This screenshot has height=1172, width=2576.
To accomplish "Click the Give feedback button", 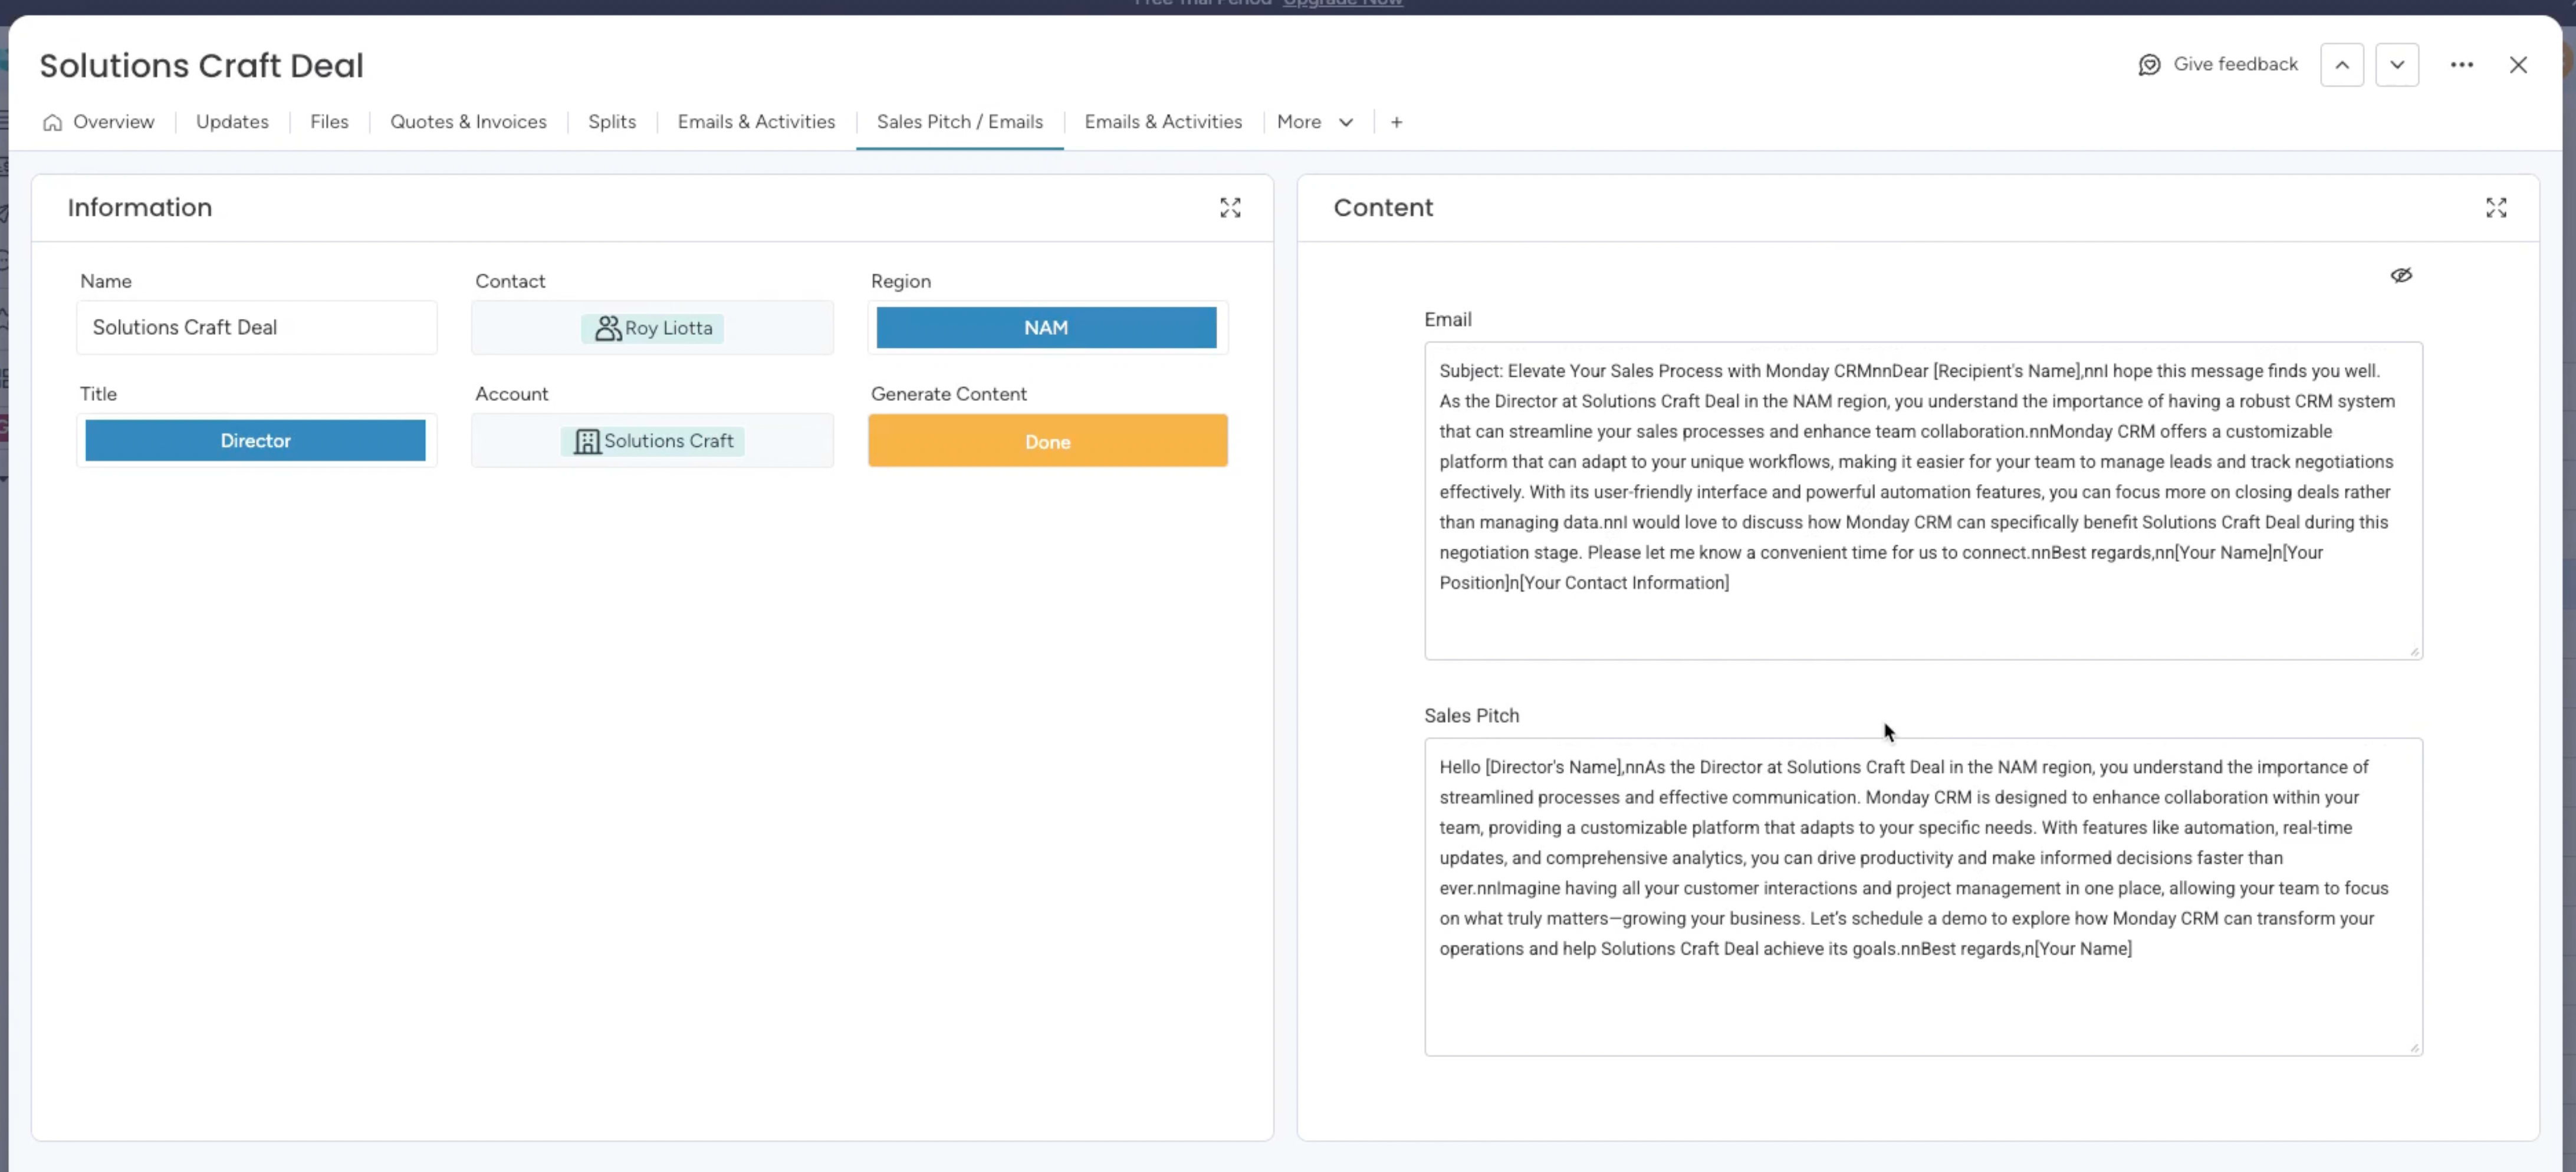I will 2218,65.
